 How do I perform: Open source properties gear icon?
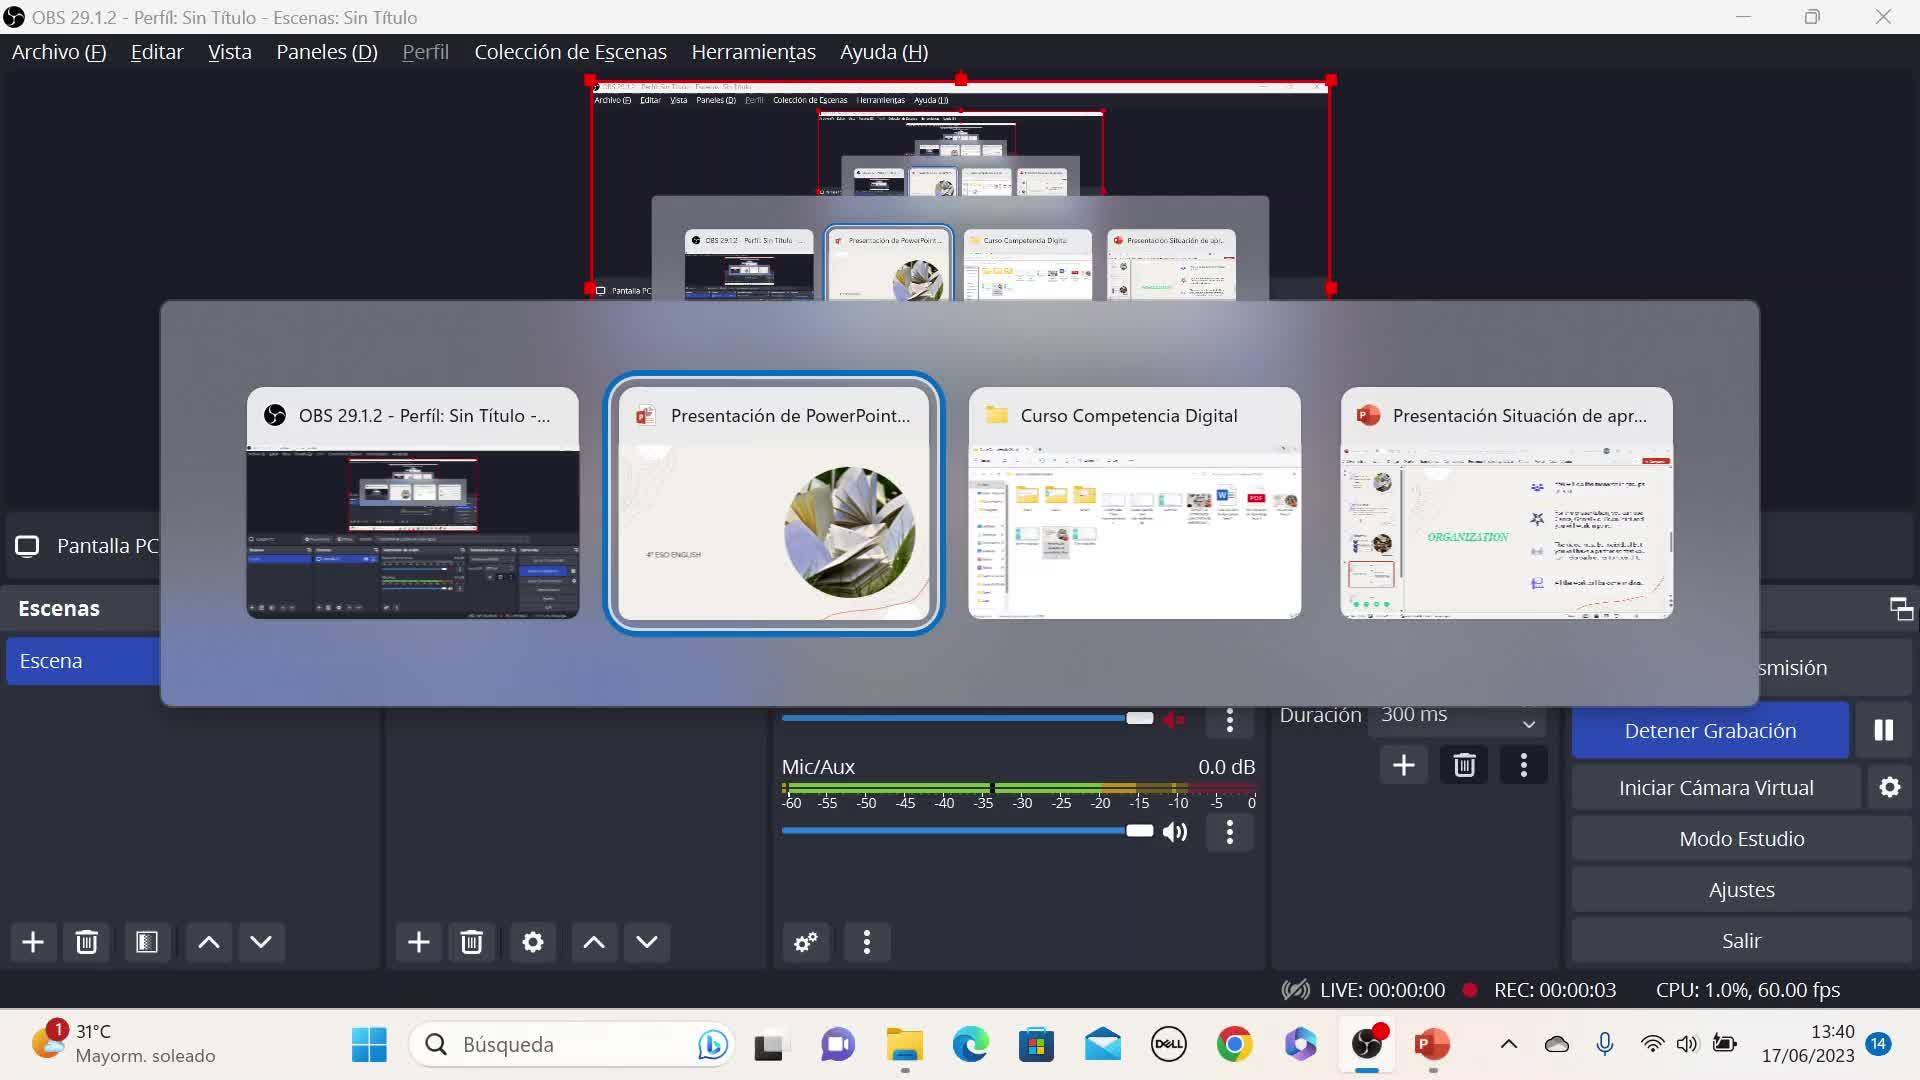(533, 942)
